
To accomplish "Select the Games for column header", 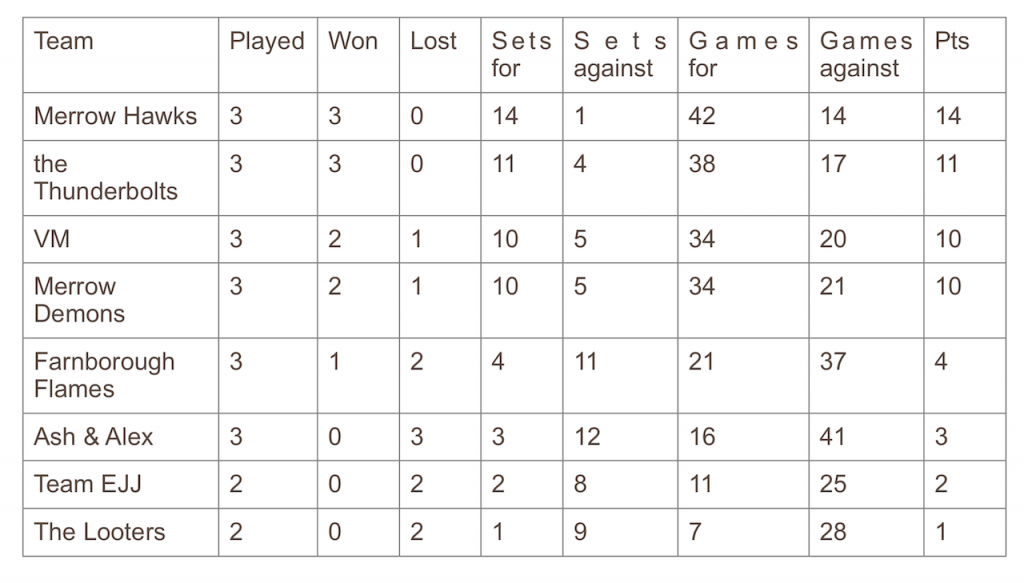I will (743, 55).
